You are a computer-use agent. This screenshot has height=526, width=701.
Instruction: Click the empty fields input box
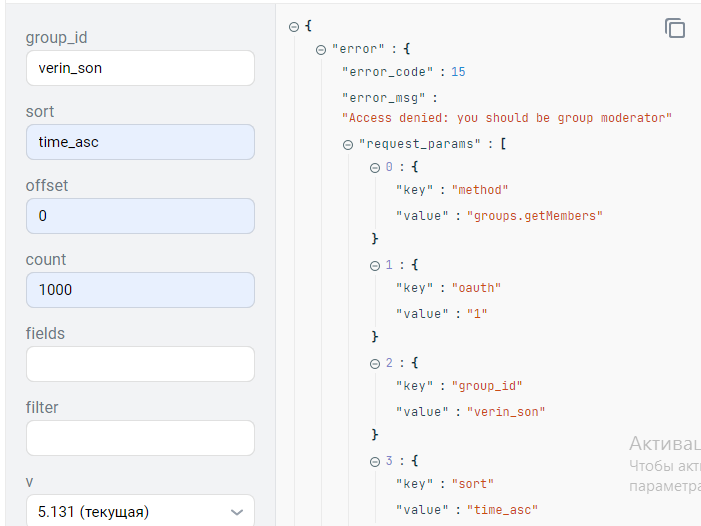click(x=140, y=364)
